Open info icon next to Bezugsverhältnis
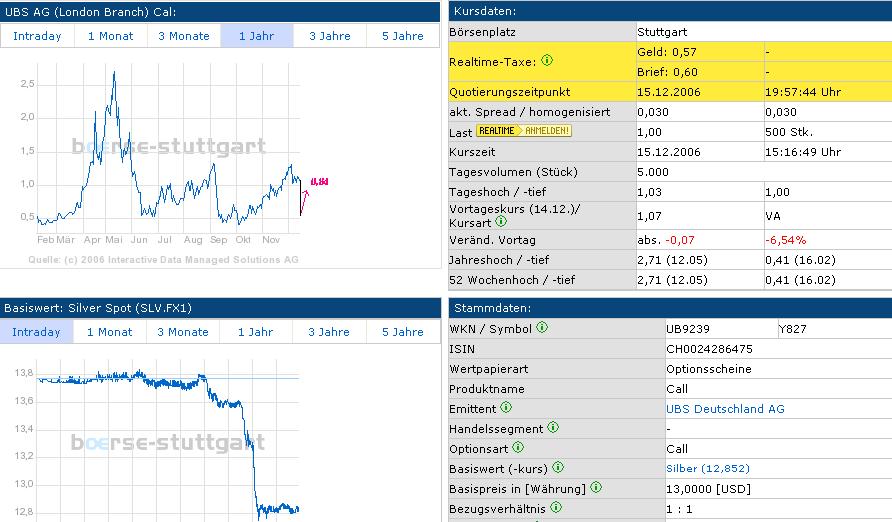This screenshot has width=892, height=522. click(x=556, y=507)
